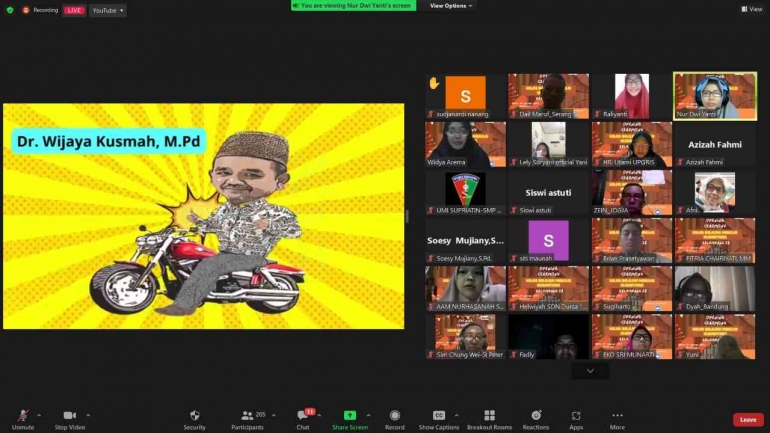Select the Afni video tile
Viewport: 770px width, 433px height.
tap(715, 192)
